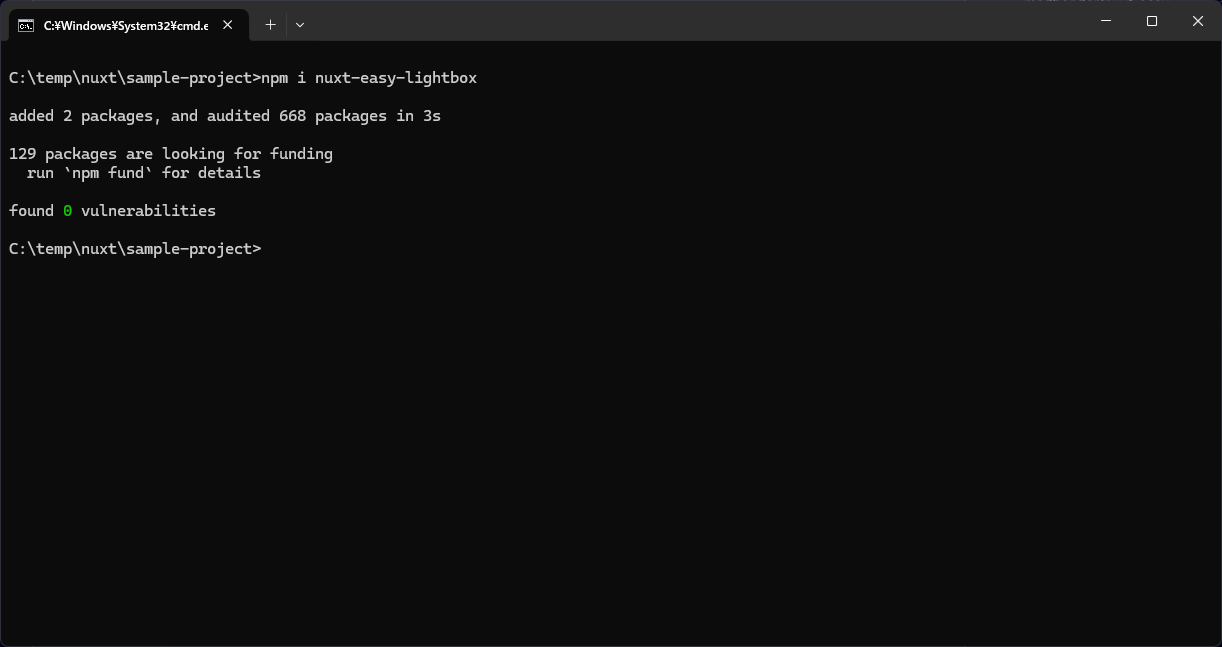Maximize the terminal window

[x=1152, y=21]
